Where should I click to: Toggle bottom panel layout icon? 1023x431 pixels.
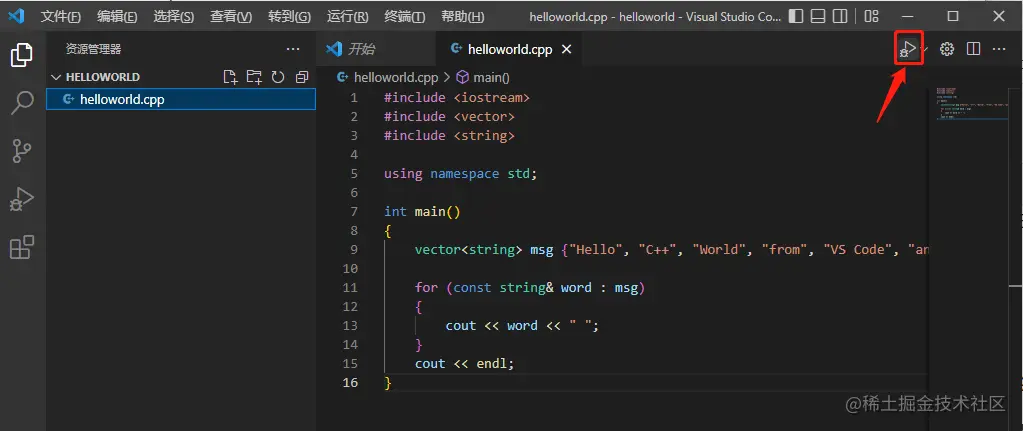pos(818,16)
